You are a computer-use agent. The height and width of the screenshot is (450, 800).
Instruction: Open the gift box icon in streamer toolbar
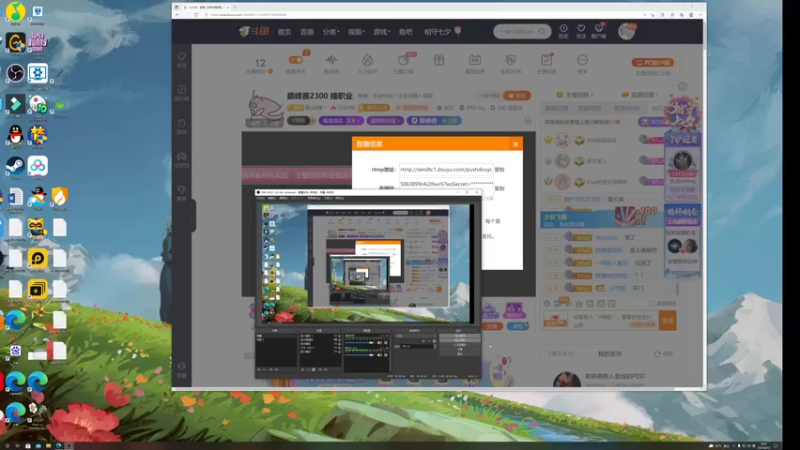tap(439, 60)
